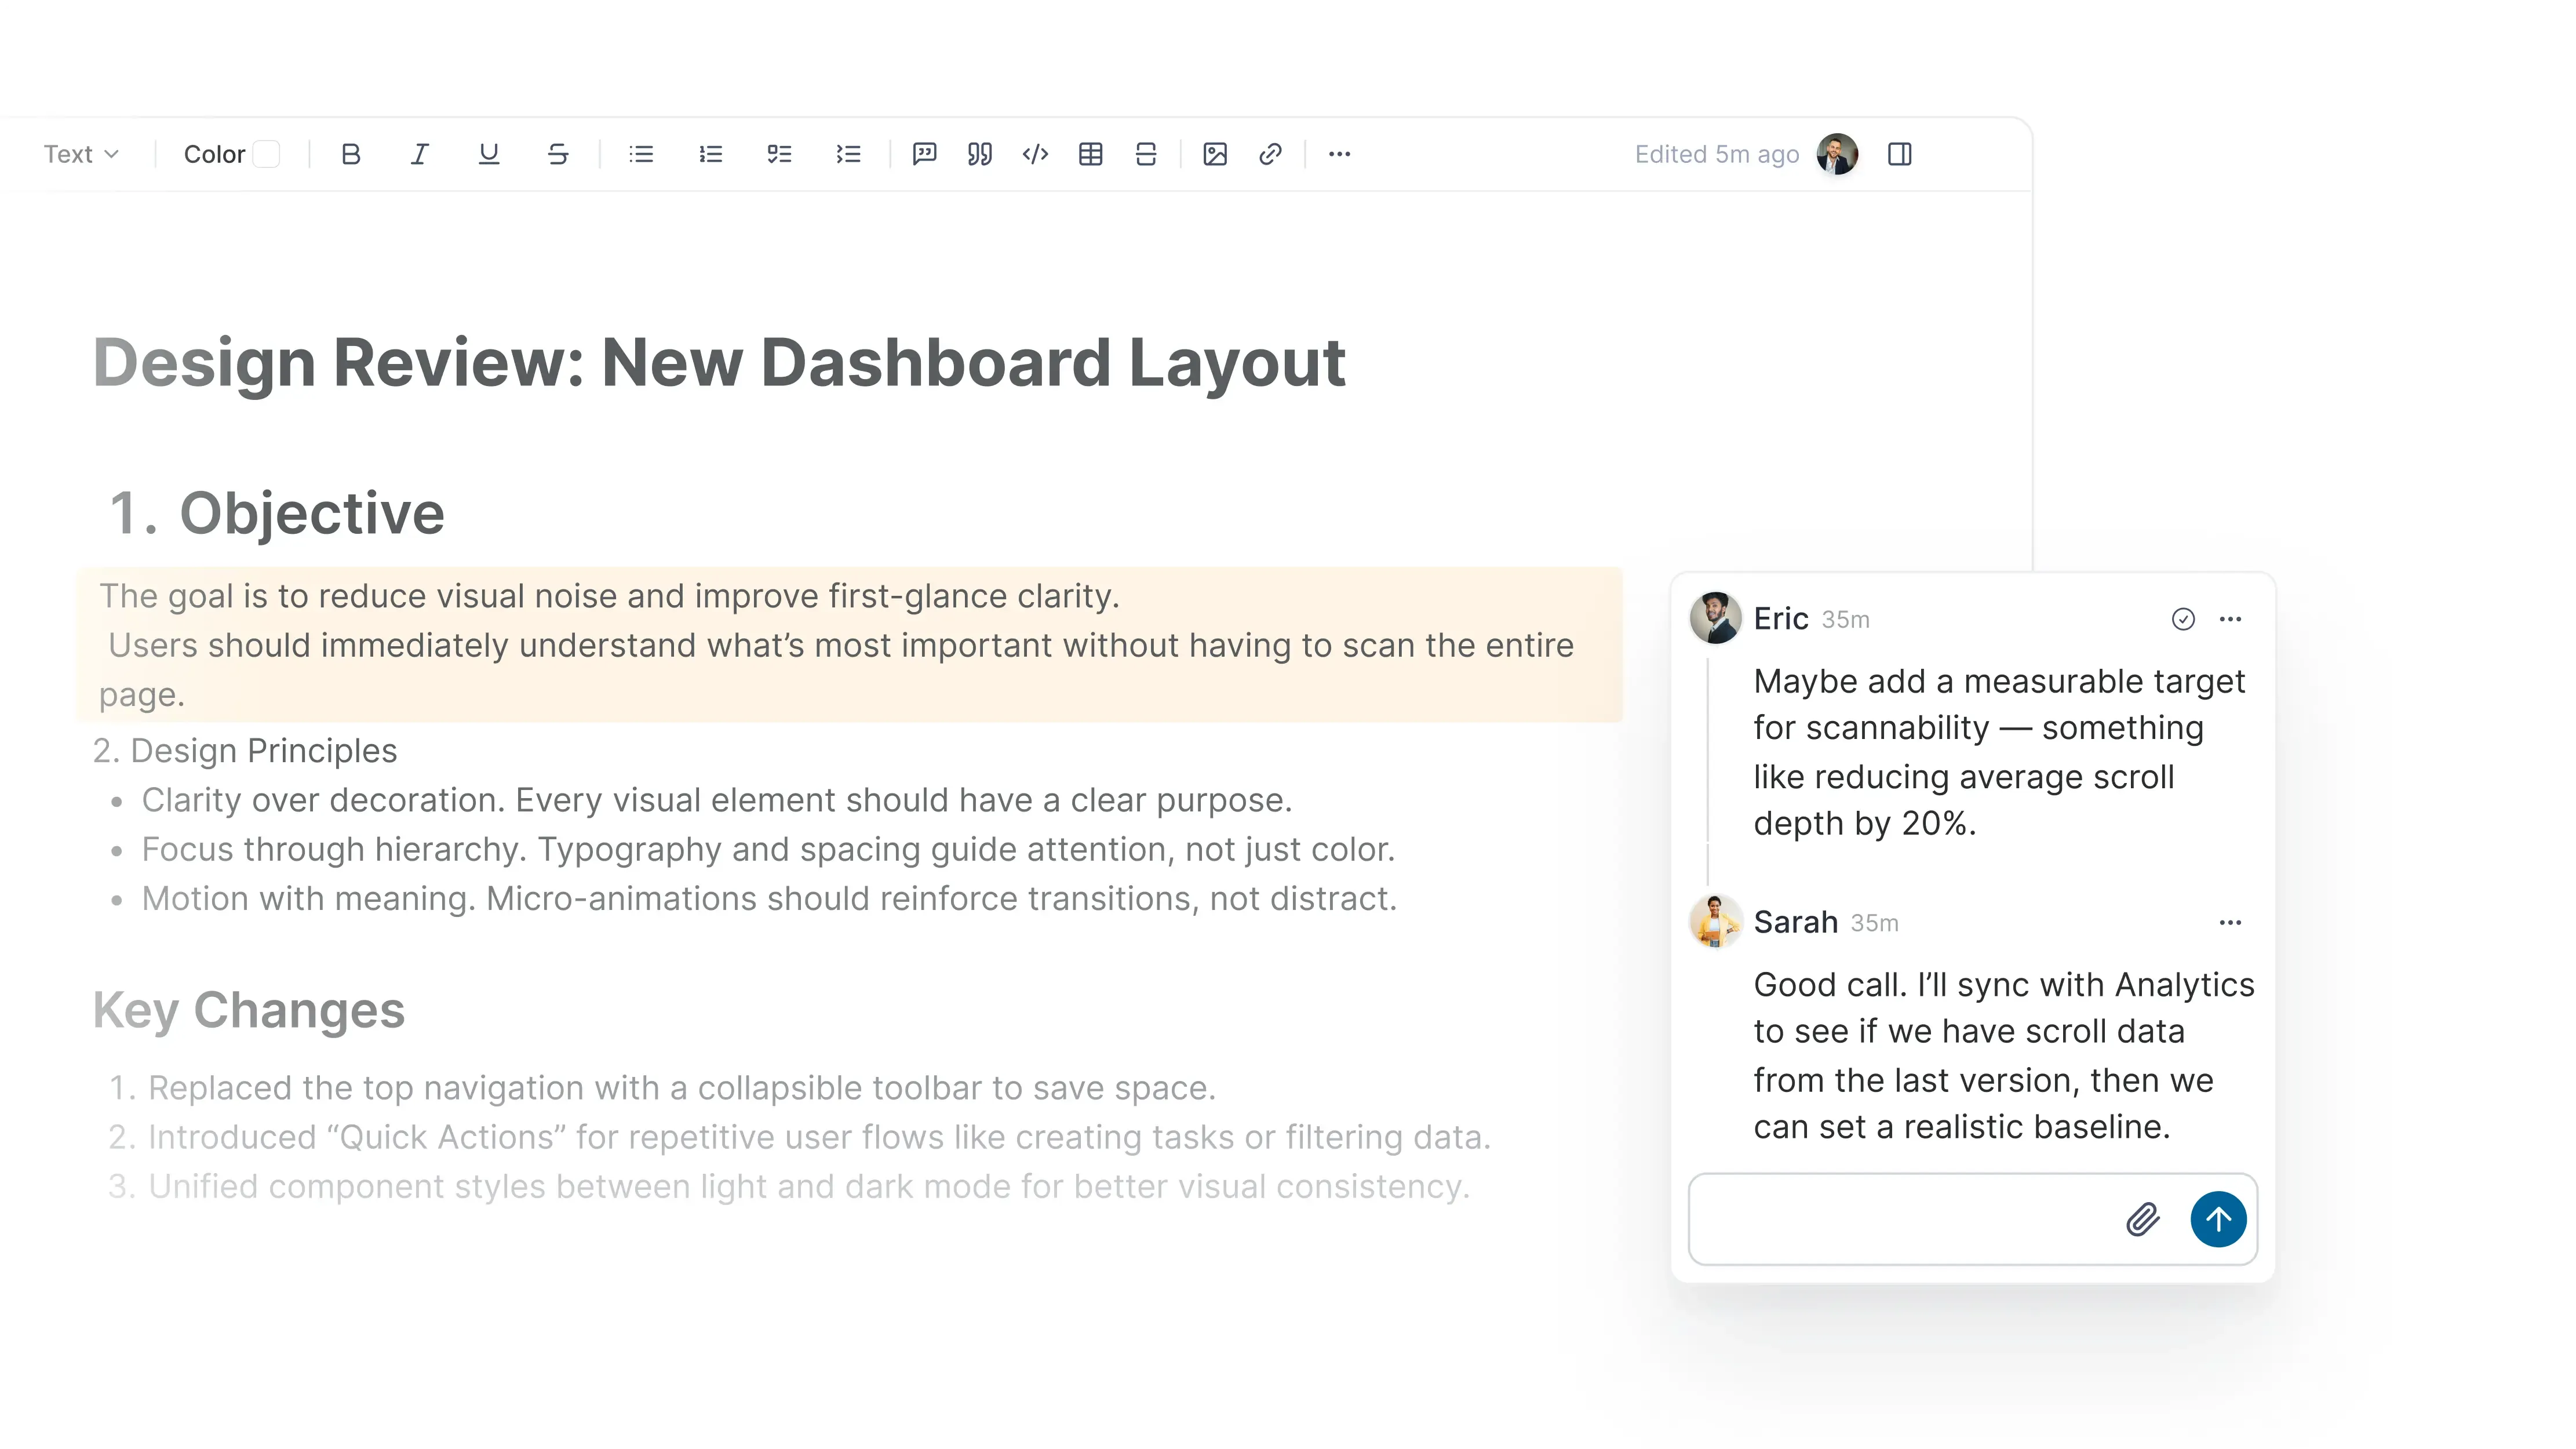Apply strikethrough formatting
The height and width of the screenshot is (1449, 2576).
[558, 154]
